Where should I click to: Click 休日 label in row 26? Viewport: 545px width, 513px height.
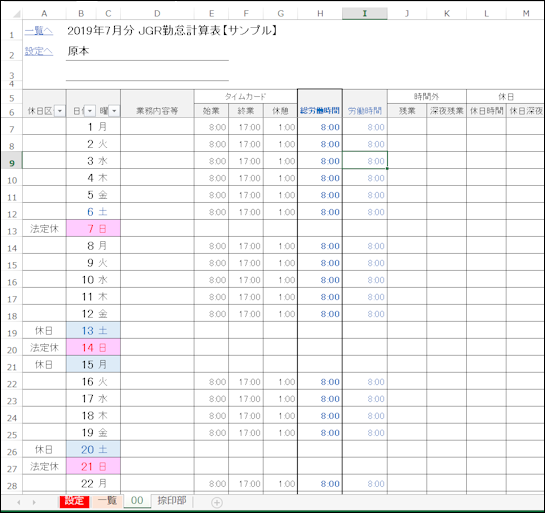44,449
